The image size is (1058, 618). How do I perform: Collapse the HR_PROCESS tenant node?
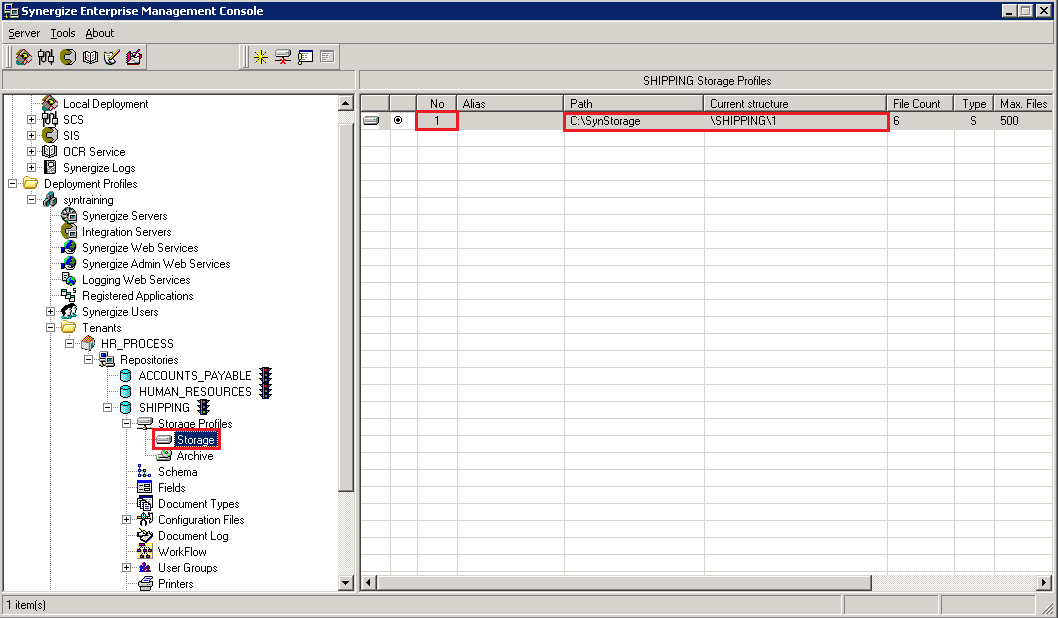pos(69,343)
